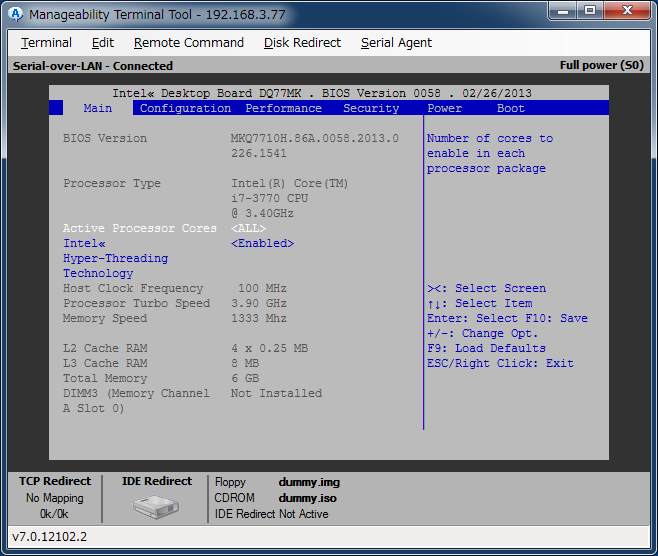This screenshot has width=658, height=556.
Task: Select the Main BIOS tab
Action: coord(98,108)
